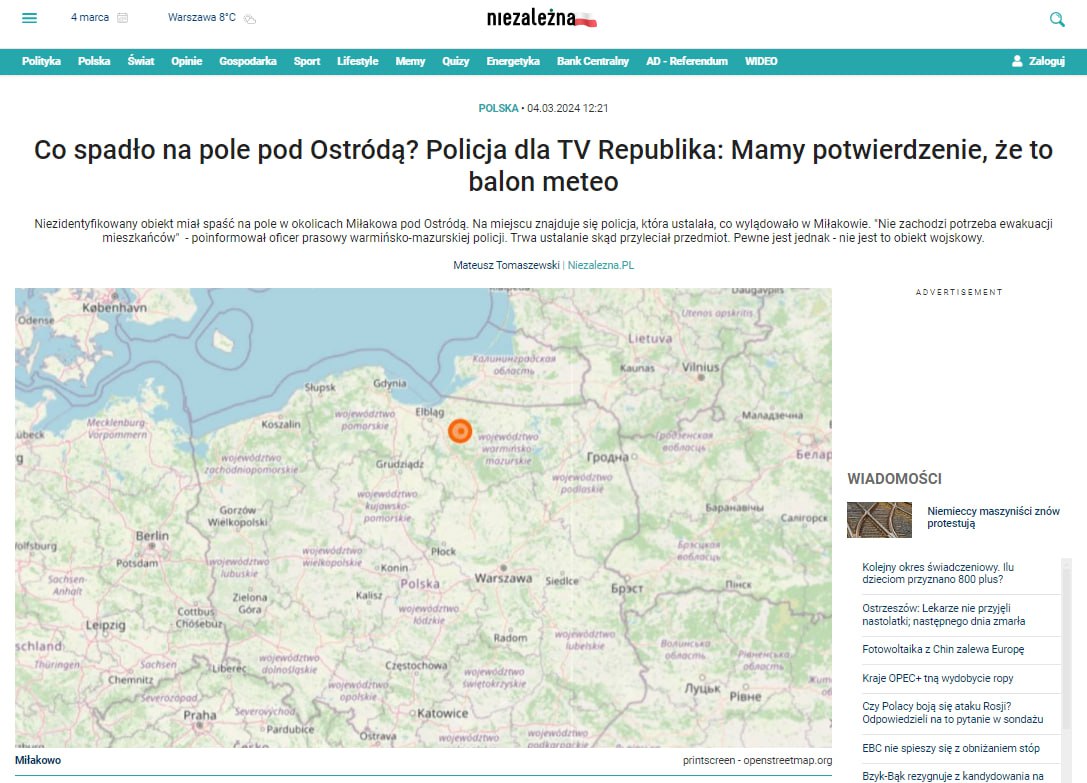Click the Zaloguj login link
The image size is (1087, 783).
(x=1047, y=61)
